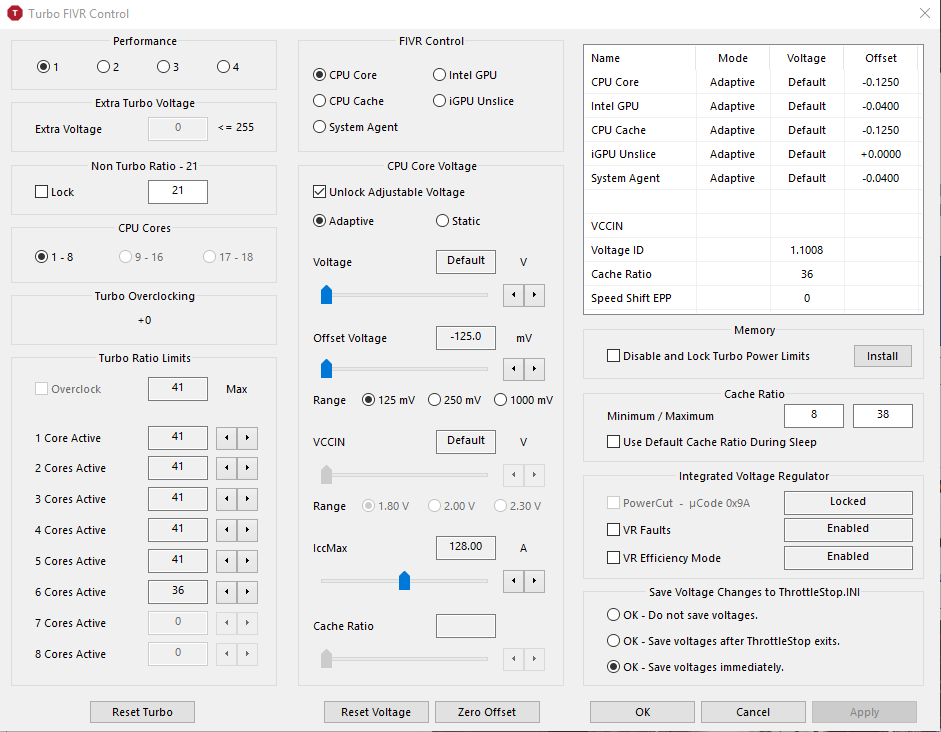Image resolution: width=941 pixels, height=732 pixels.
Task: Click the Offset Voltage slider handle
Action: (x=326, y=368)
